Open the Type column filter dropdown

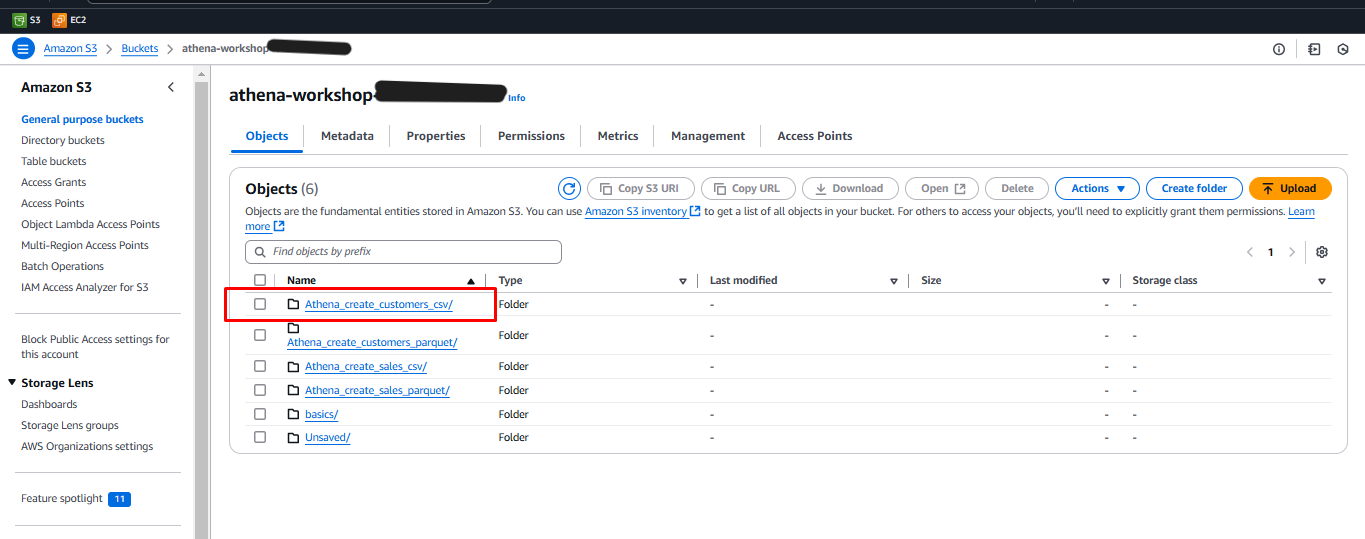683,282
